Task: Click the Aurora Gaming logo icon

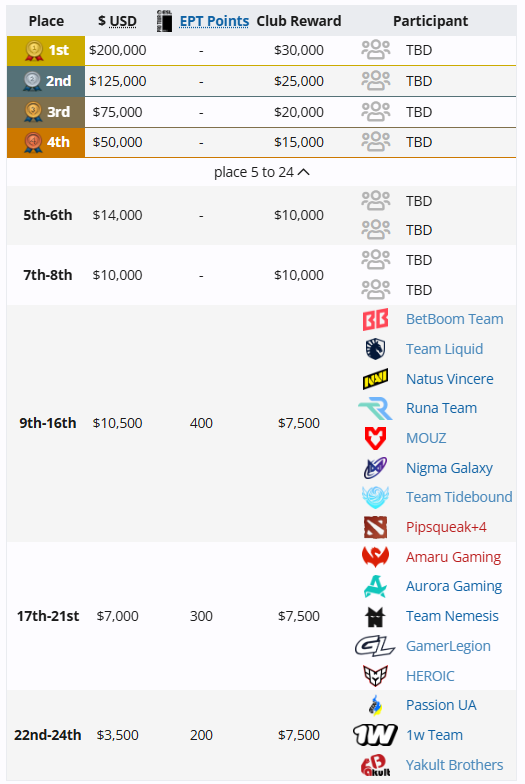Action: [x=376, y=586]
